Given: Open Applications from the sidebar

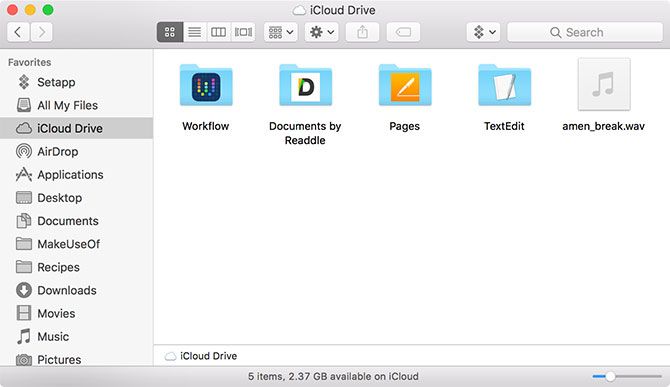Looking at the screenshot, I should 76,174.
